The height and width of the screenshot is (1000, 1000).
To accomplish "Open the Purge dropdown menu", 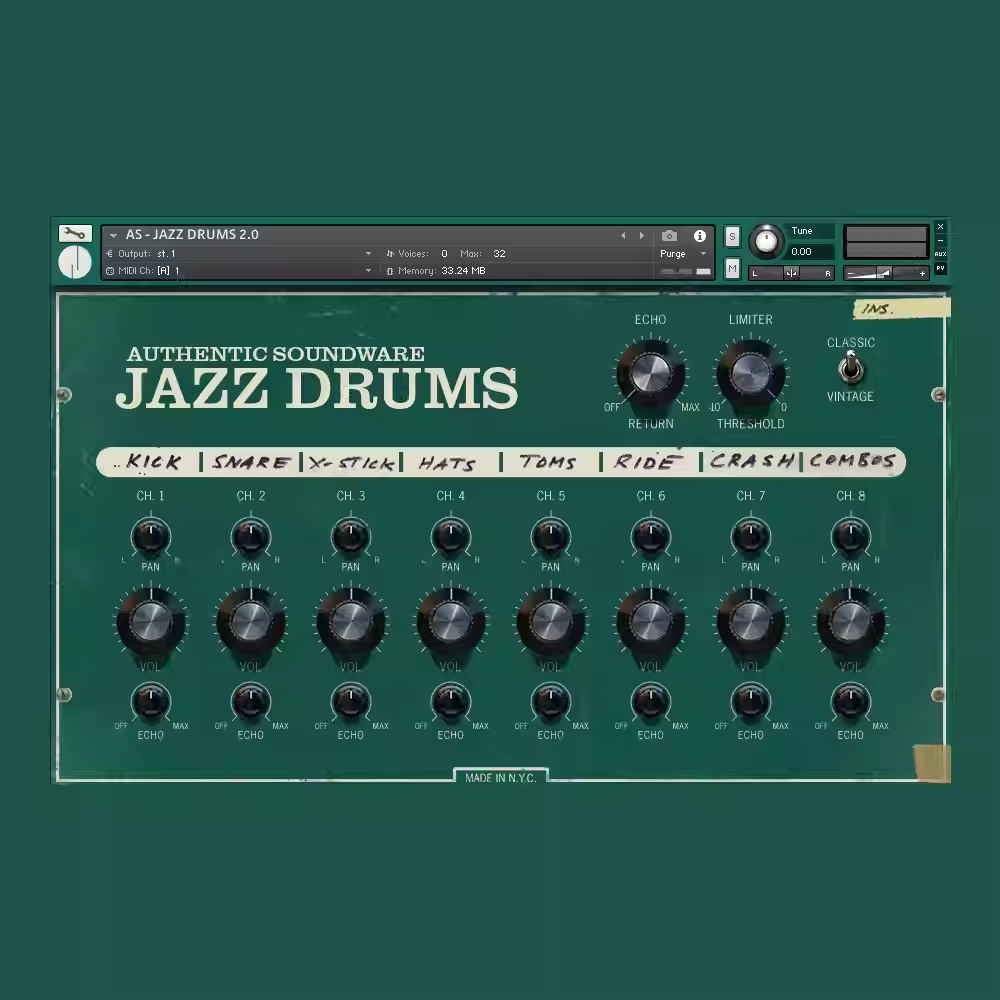I will point(684,253).
